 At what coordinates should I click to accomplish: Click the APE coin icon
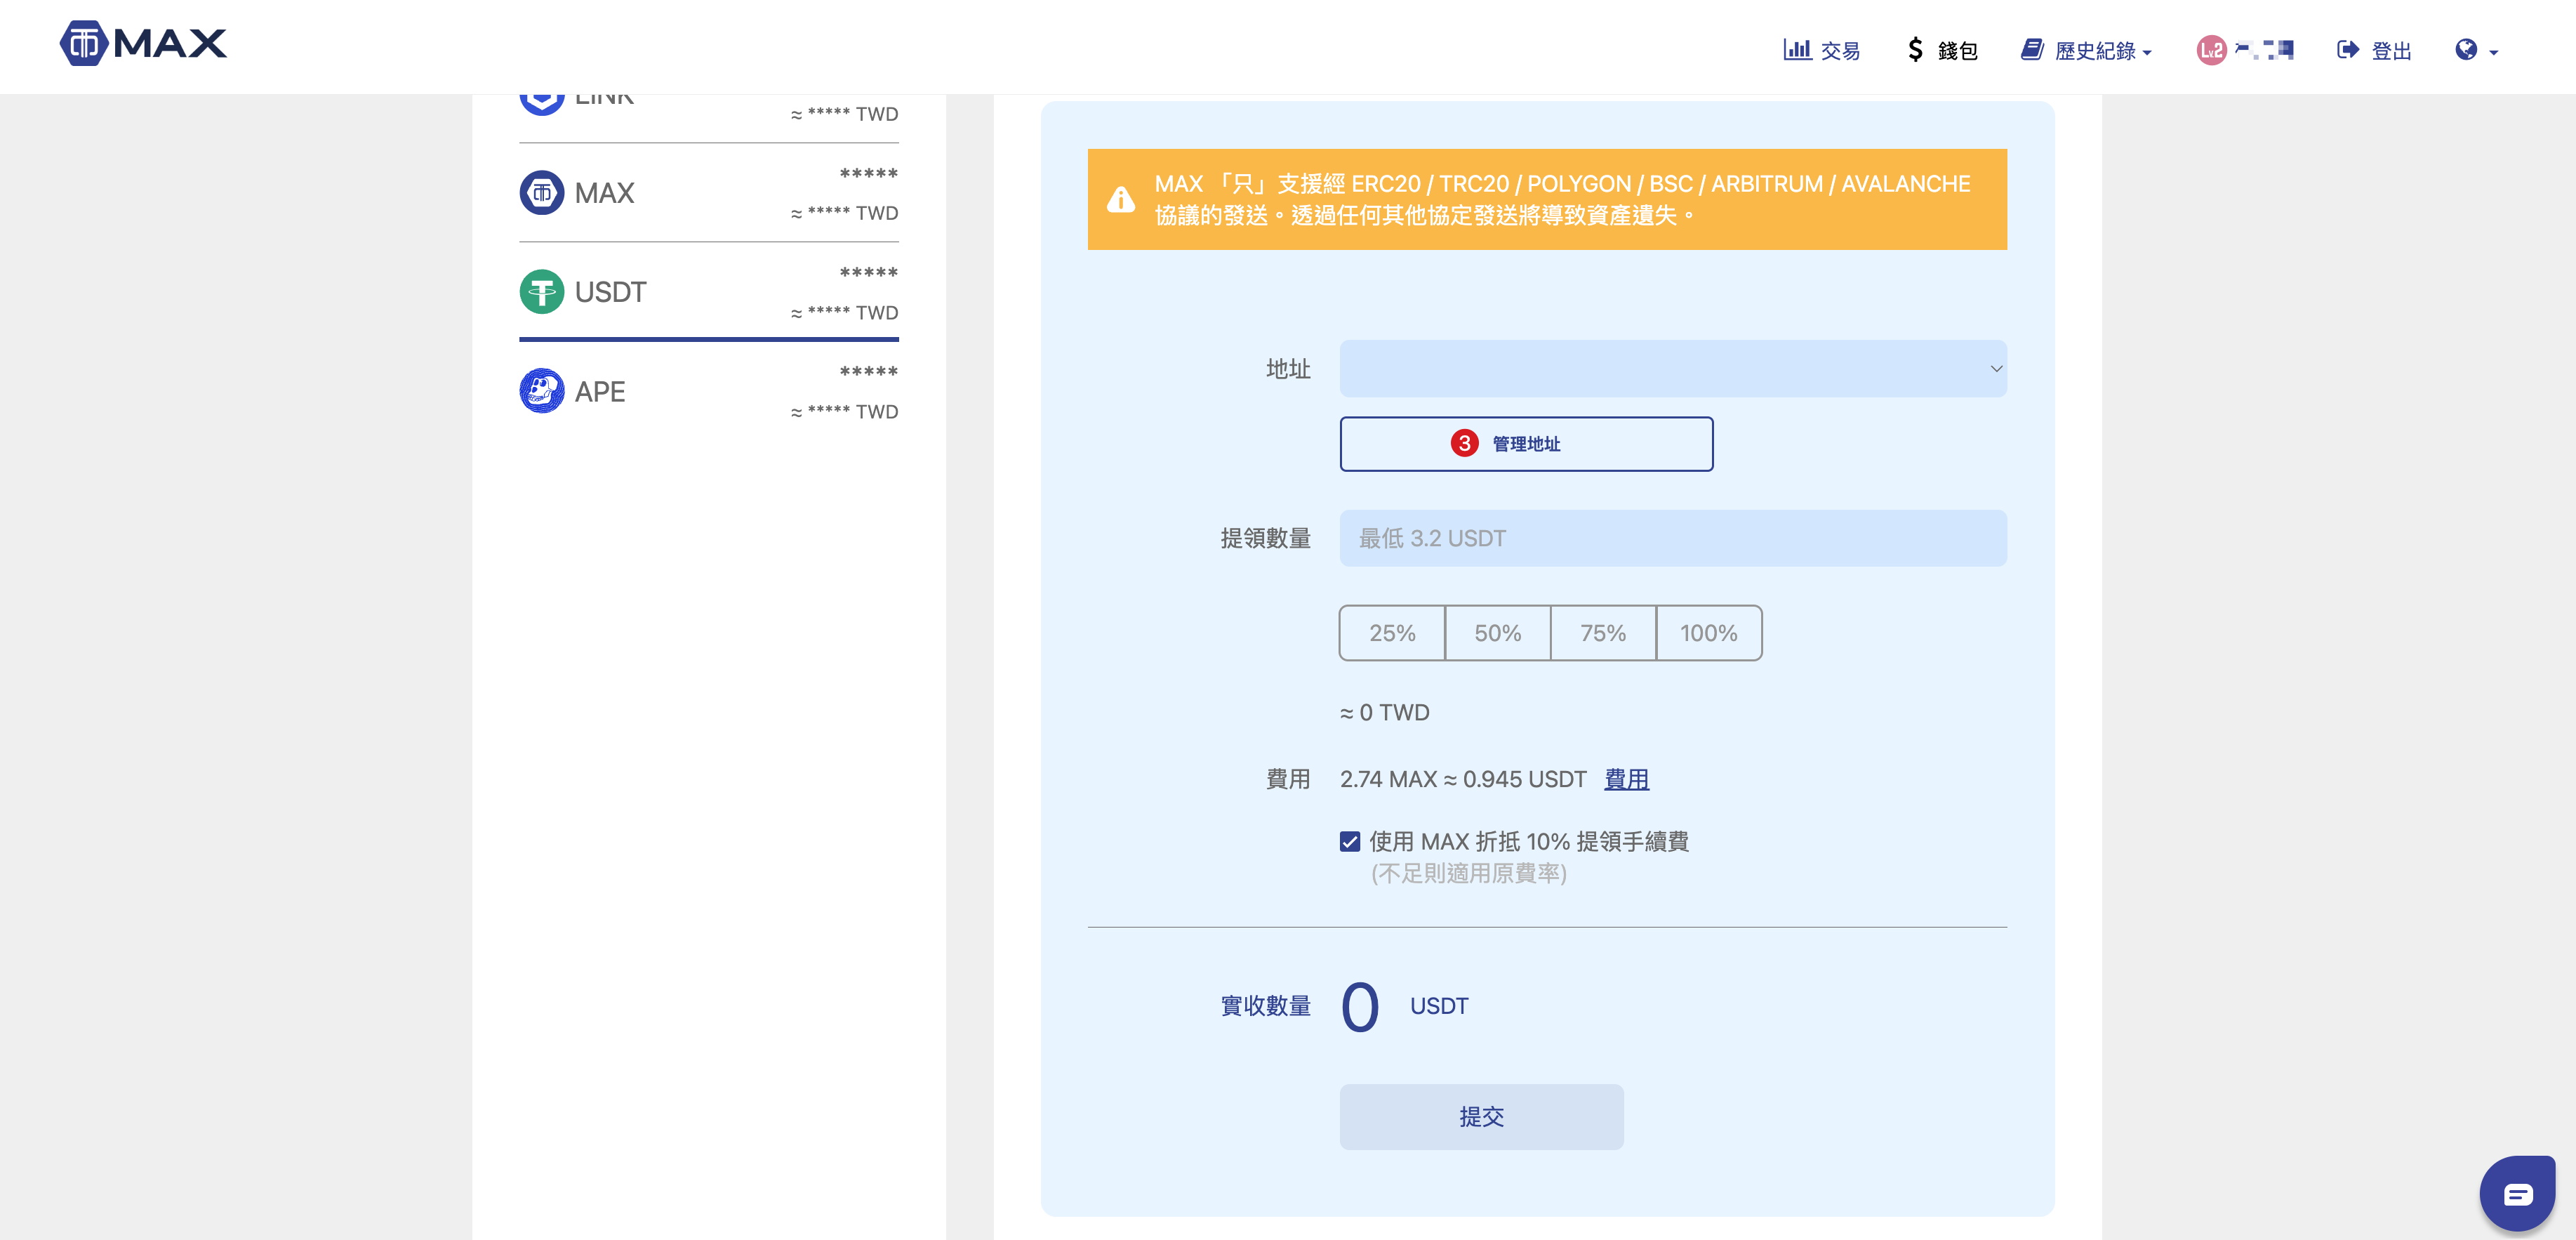542,391
